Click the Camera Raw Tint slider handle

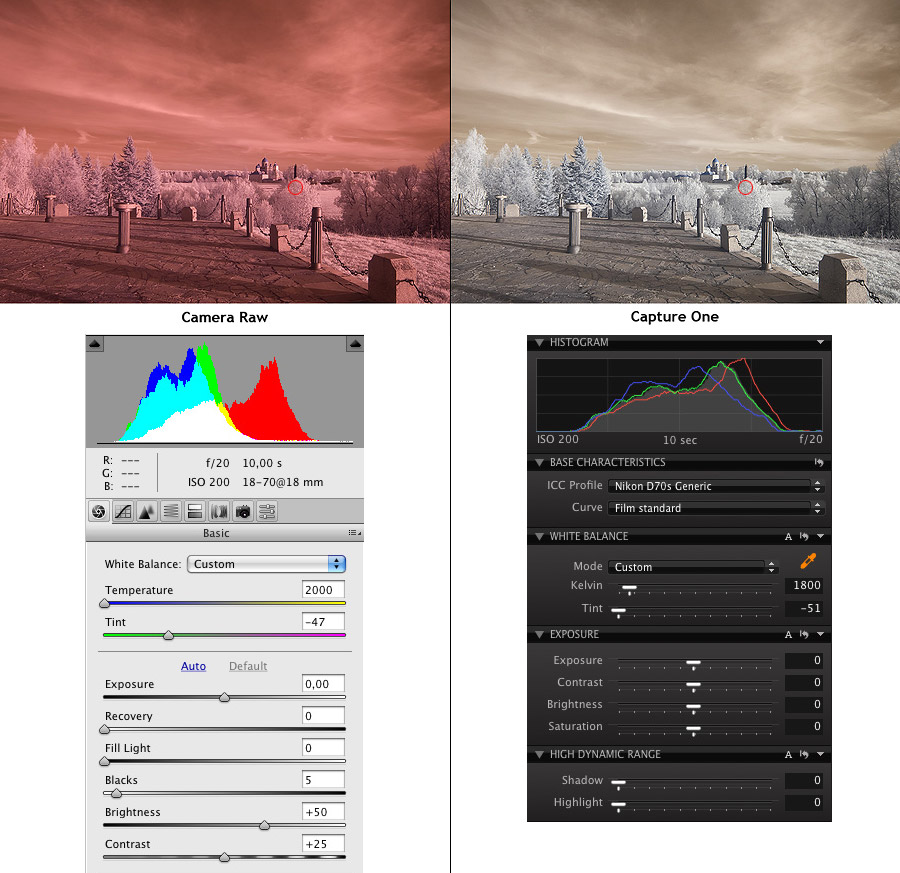pos(168,635)
